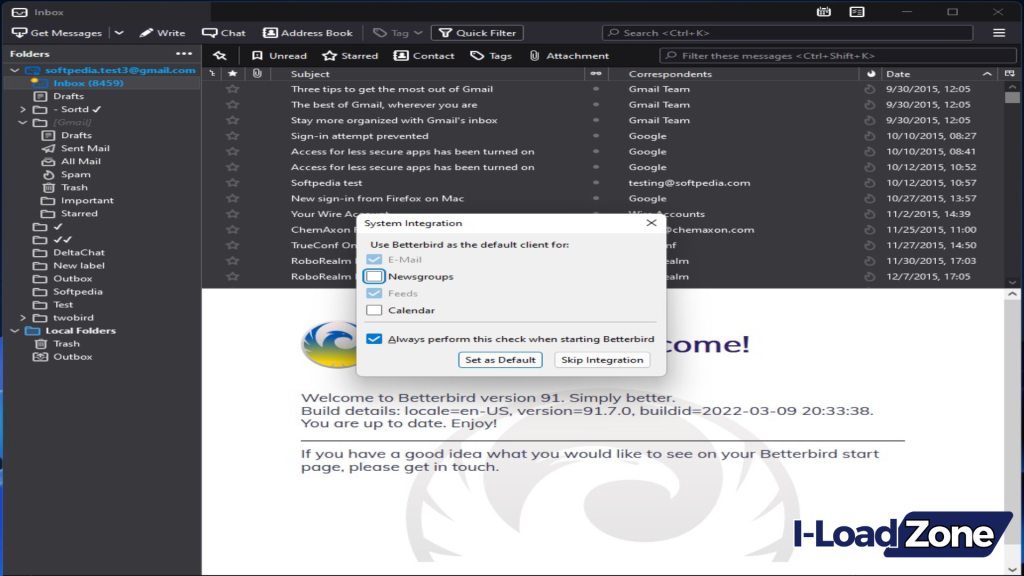This screenshot has width=1024, height=576.
Task: Click the Set as Default button
Action: pos(500,360)
